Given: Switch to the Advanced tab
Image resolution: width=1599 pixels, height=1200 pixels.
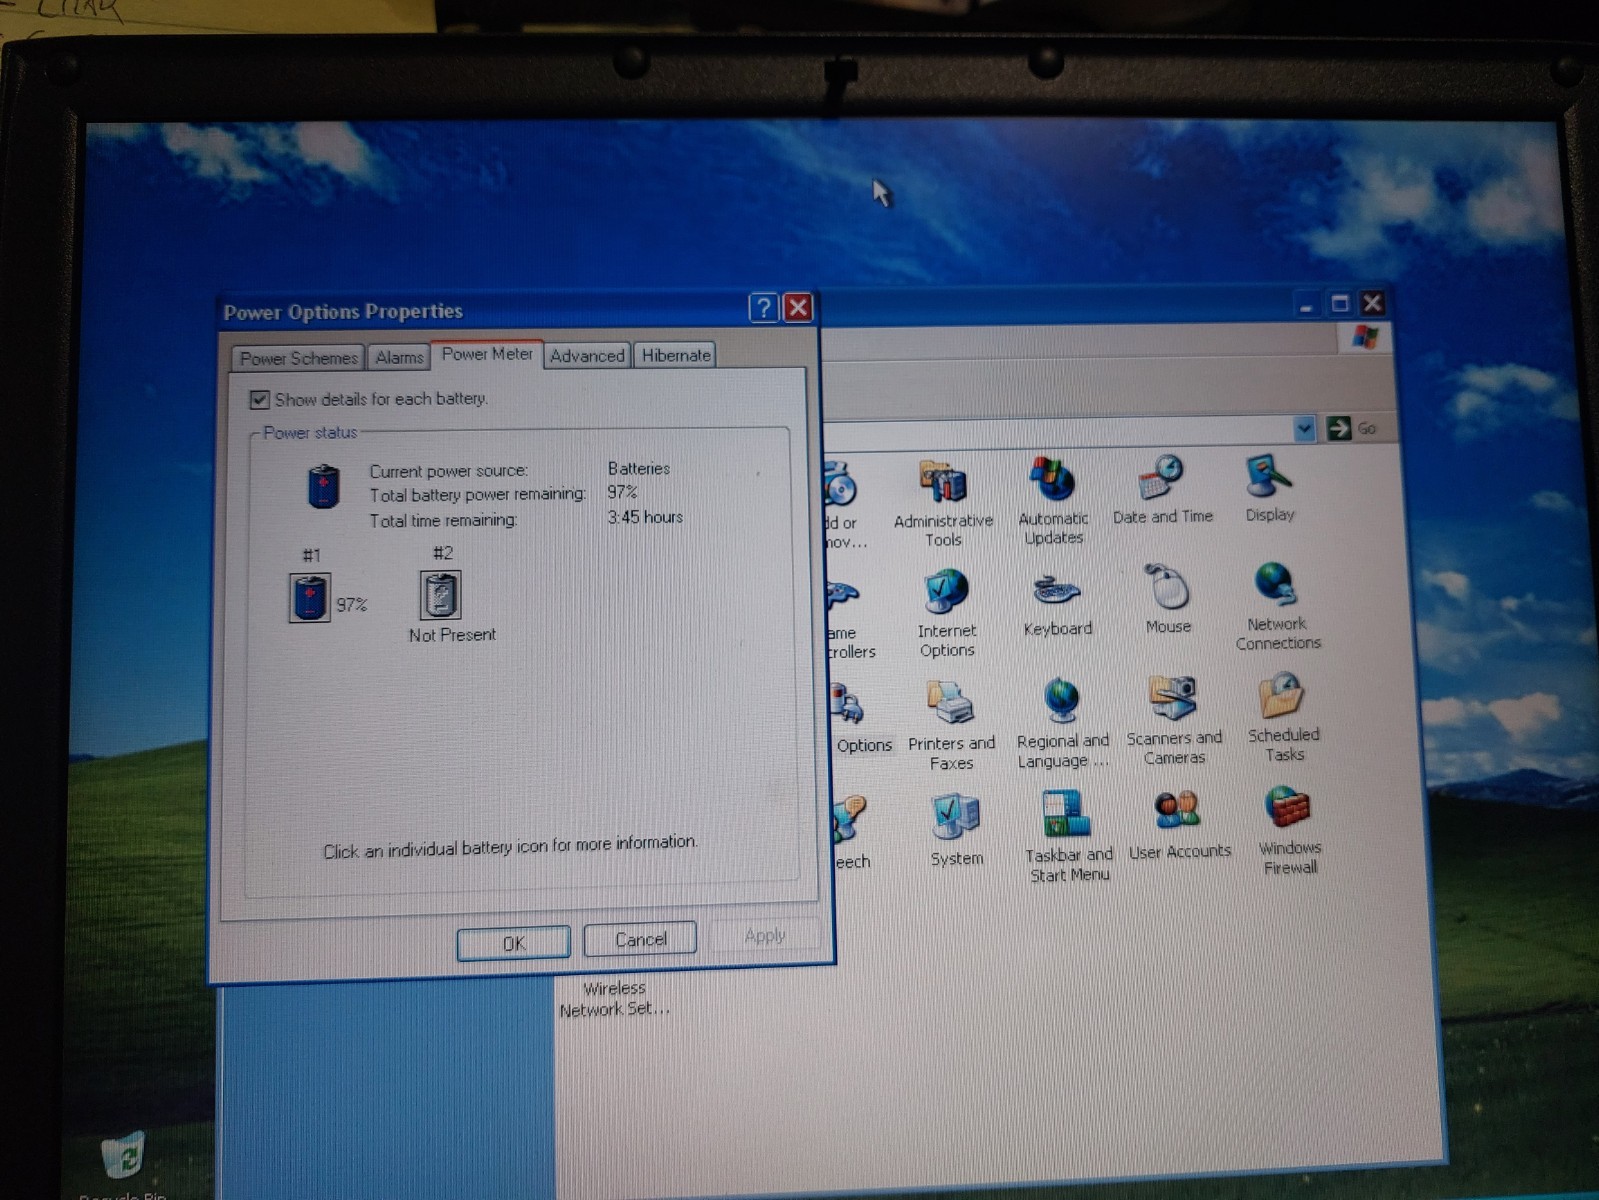Looking at the screenshot, I should pos(587,356).
